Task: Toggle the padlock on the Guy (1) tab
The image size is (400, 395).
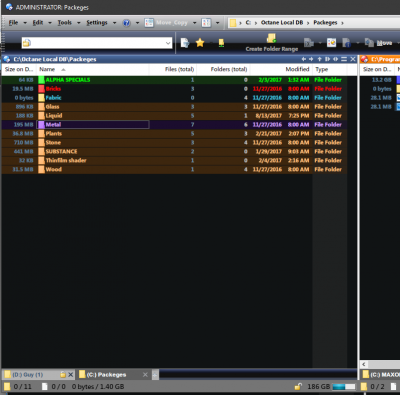Action: (x=63, y=375)
